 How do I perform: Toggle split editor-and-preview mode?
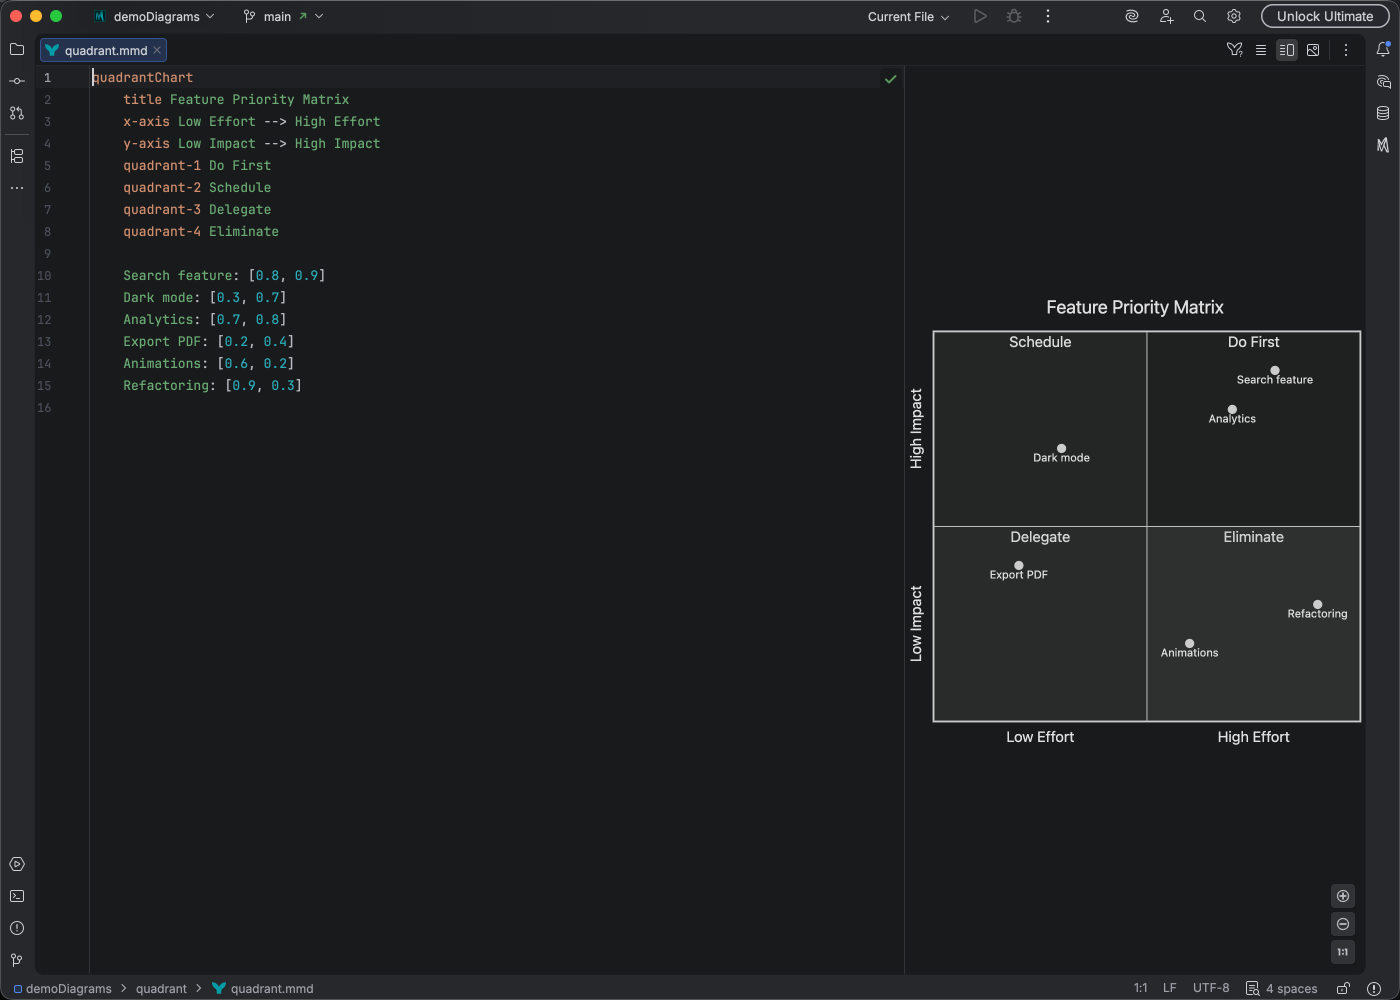pos(1287,49)
